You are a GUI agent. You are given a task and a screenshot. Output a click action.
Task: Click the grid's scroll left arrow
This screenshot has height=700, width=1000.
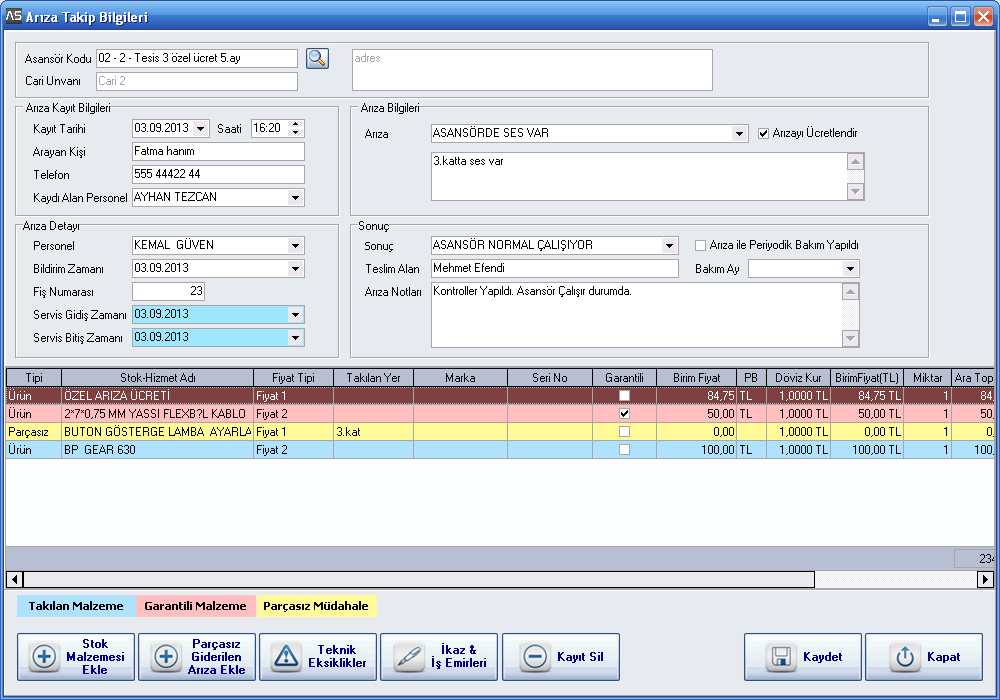(x=14, y=580)
